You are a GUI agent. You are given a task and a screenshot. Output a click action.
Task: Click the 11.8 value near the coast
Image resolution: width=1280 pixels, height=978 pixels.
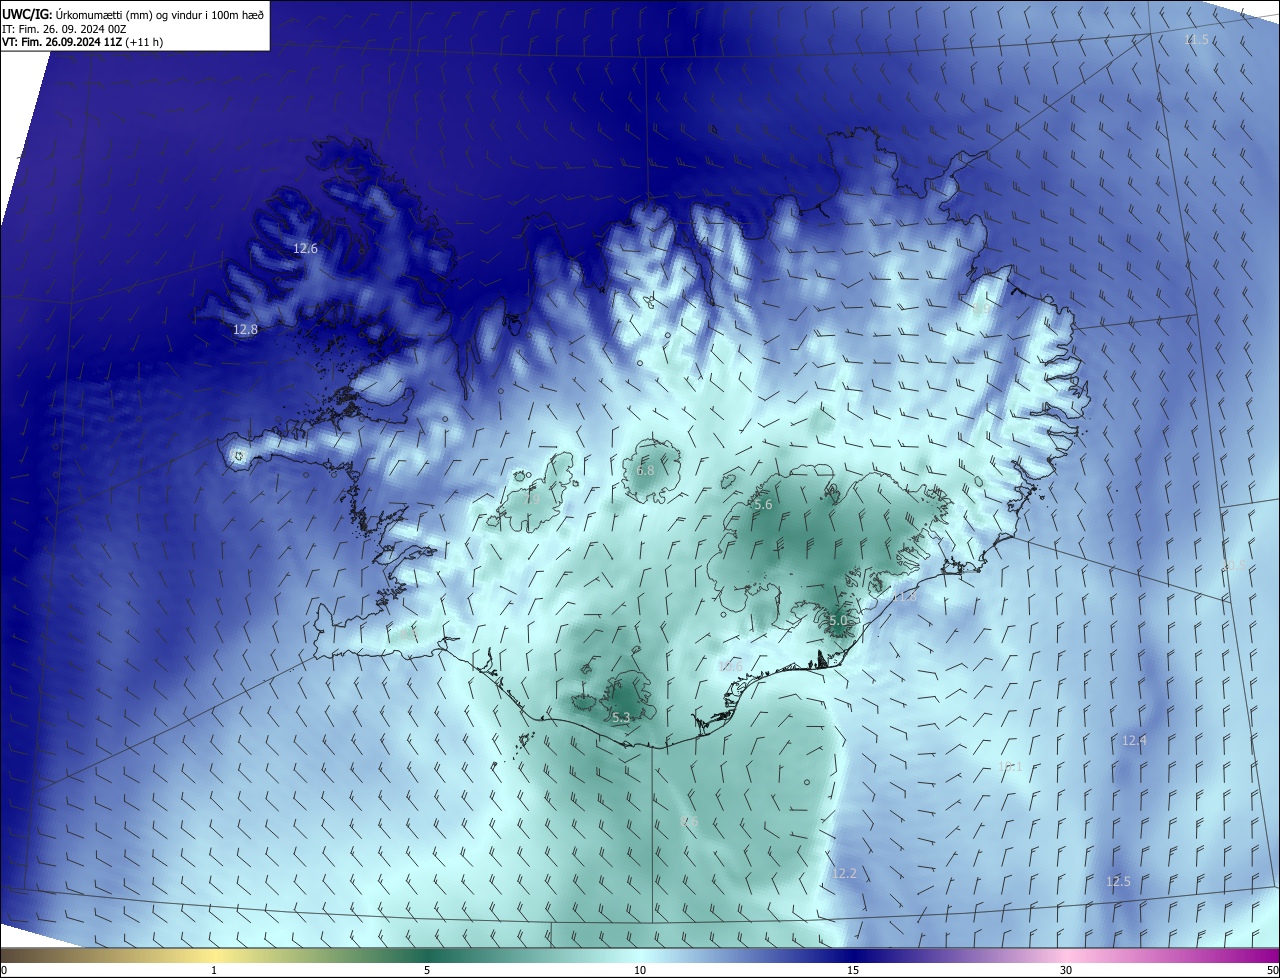coord(904,596)
